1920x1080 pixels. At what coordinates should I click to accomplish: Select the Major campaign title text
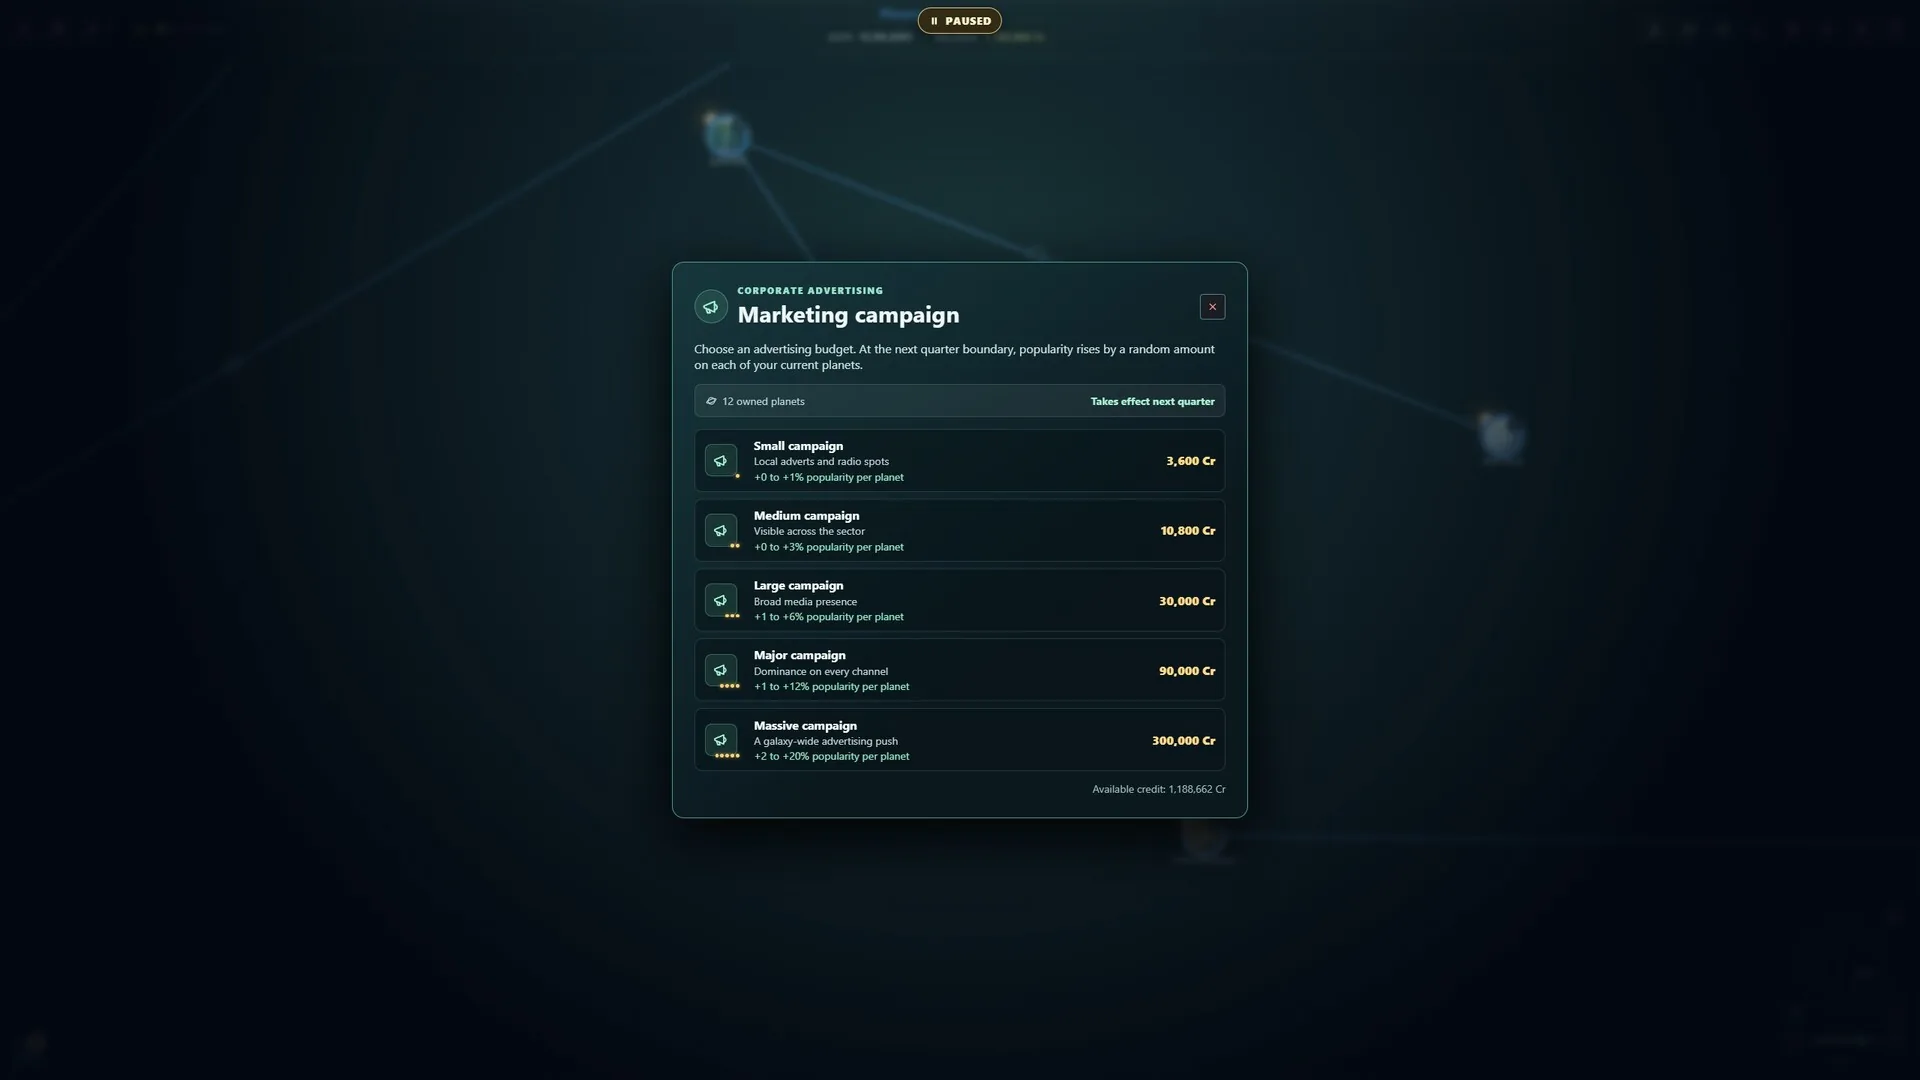tap(799, 655)
